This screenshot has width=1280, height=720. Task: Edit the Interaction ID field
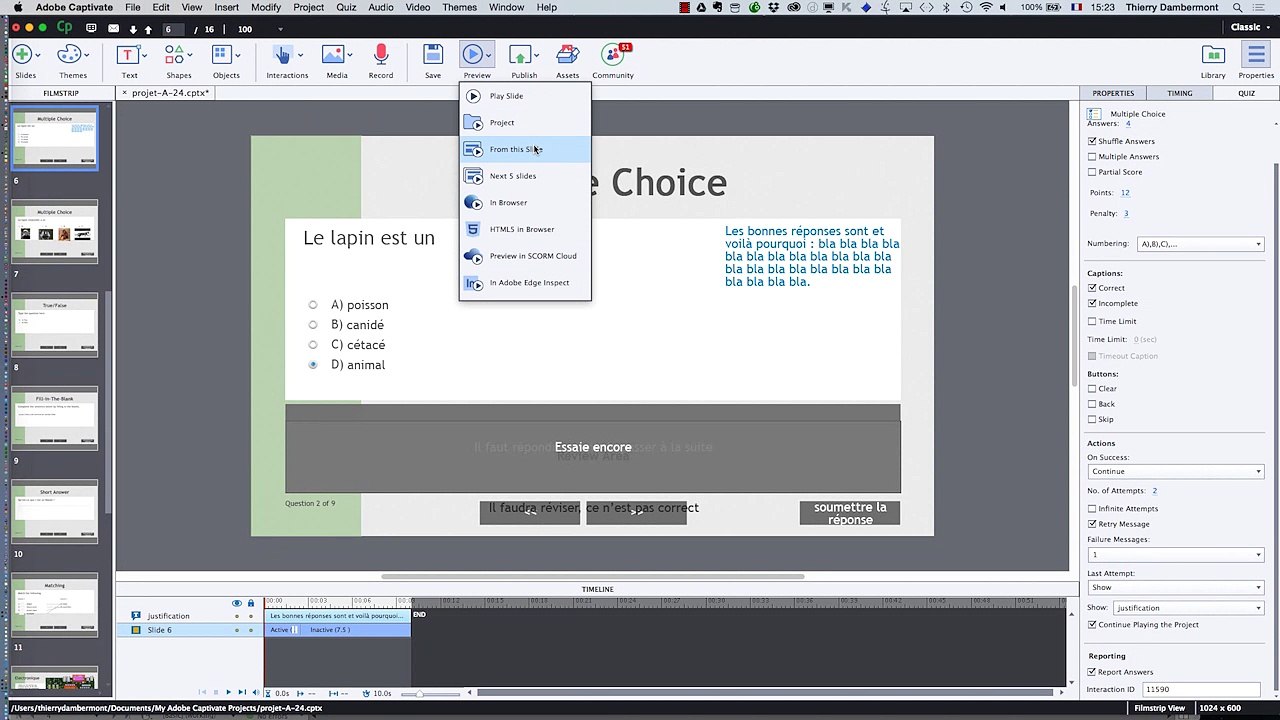1200,689
